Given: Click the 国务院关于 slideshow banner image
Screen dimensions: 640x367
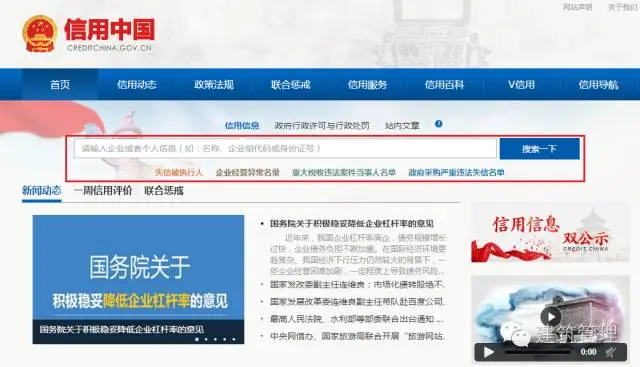Looking at the screenshot, I should point(138,279).
